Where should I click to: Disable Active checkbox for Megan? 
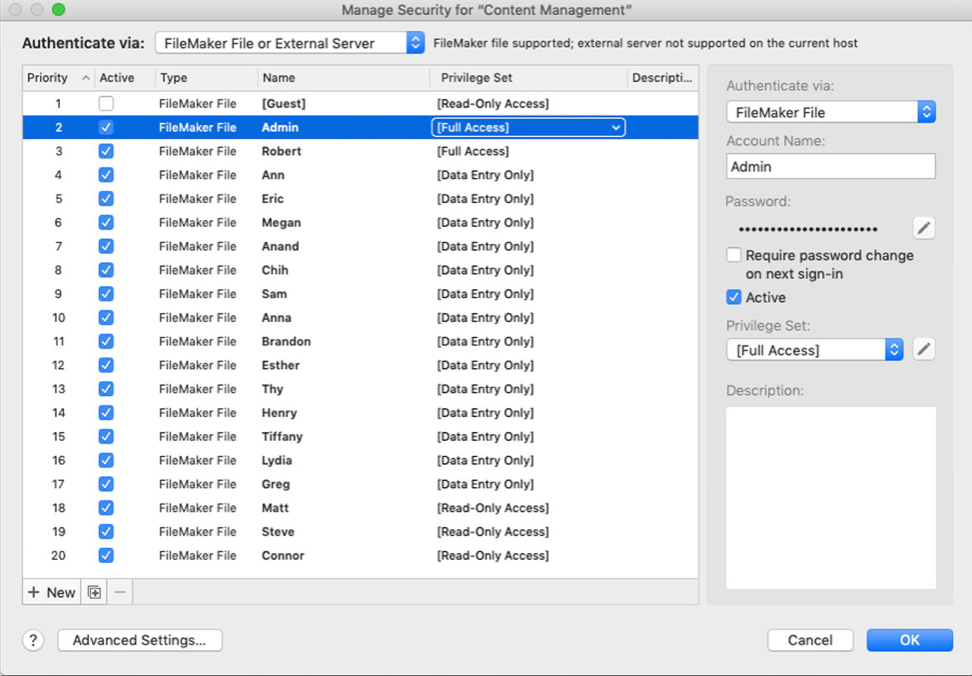(x=106, y=222)
